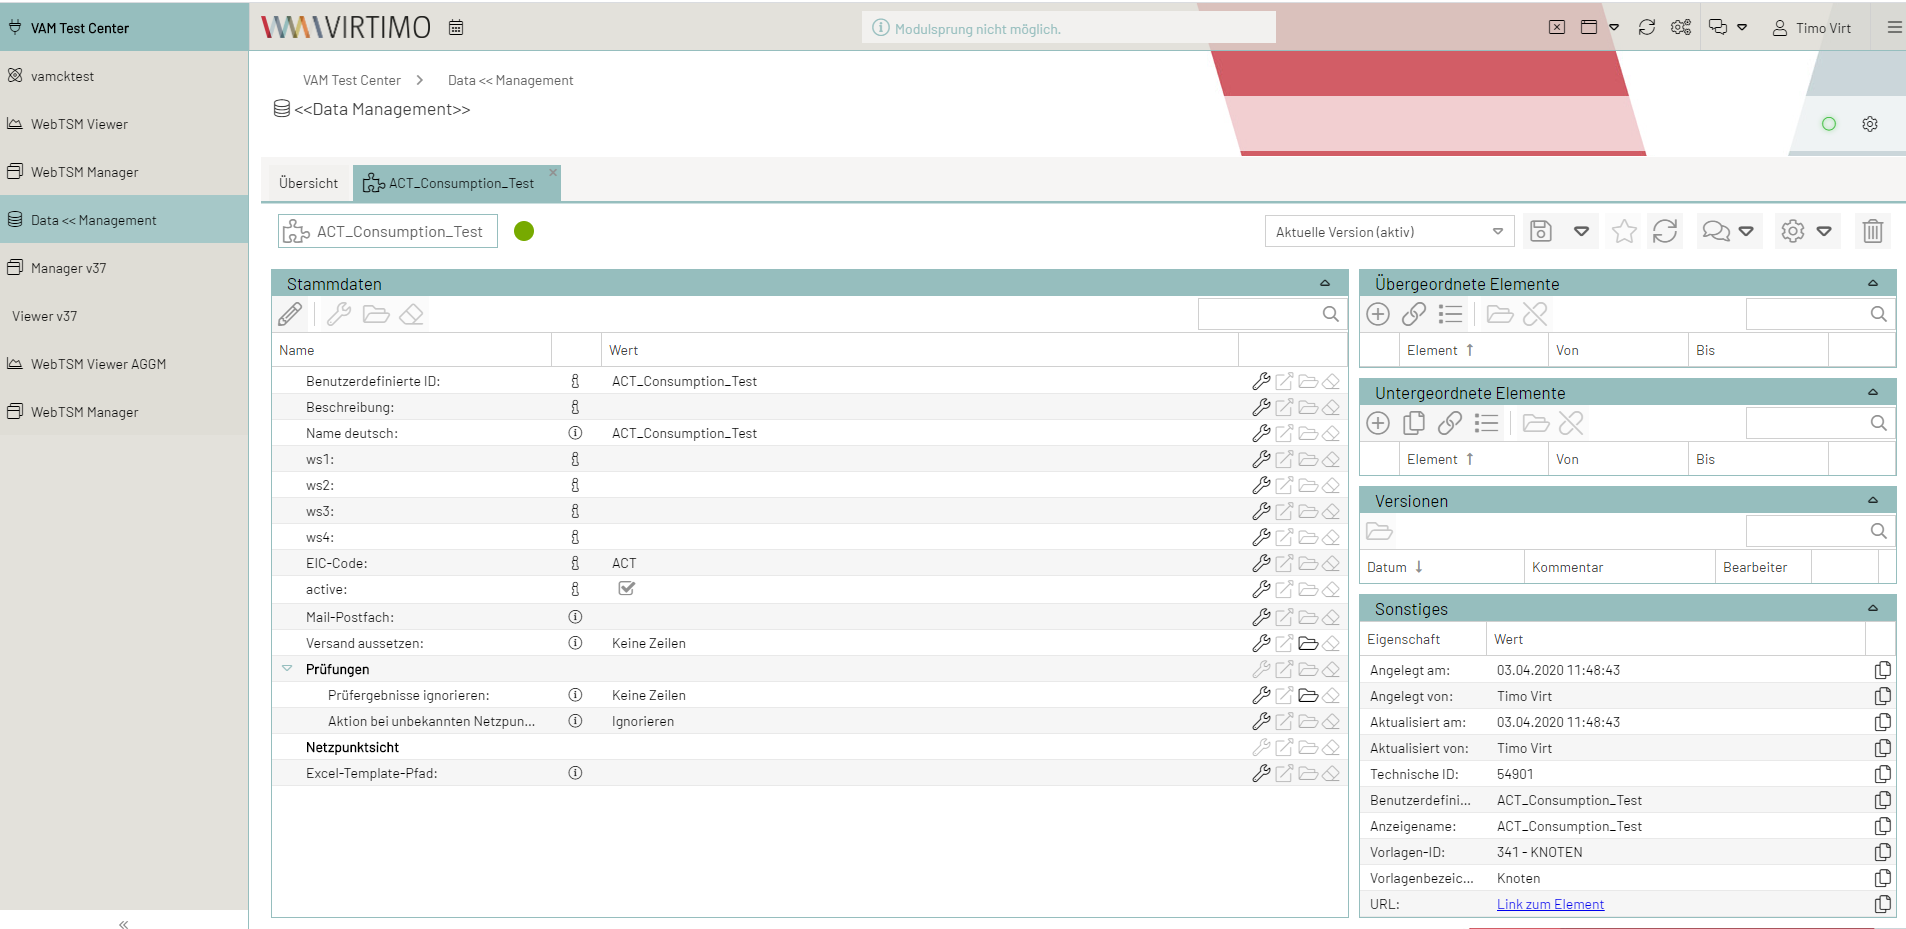Collapse the Stammdaten panel
The height and width of the screenshot is (929, 1906).
coord(1325,283)
